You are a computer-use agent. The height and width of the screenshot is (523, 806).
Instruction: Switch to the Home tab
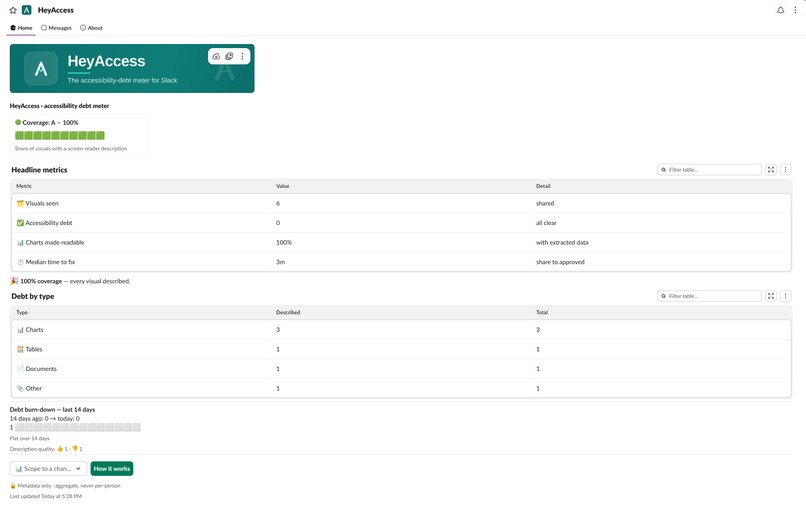(21, 28)
